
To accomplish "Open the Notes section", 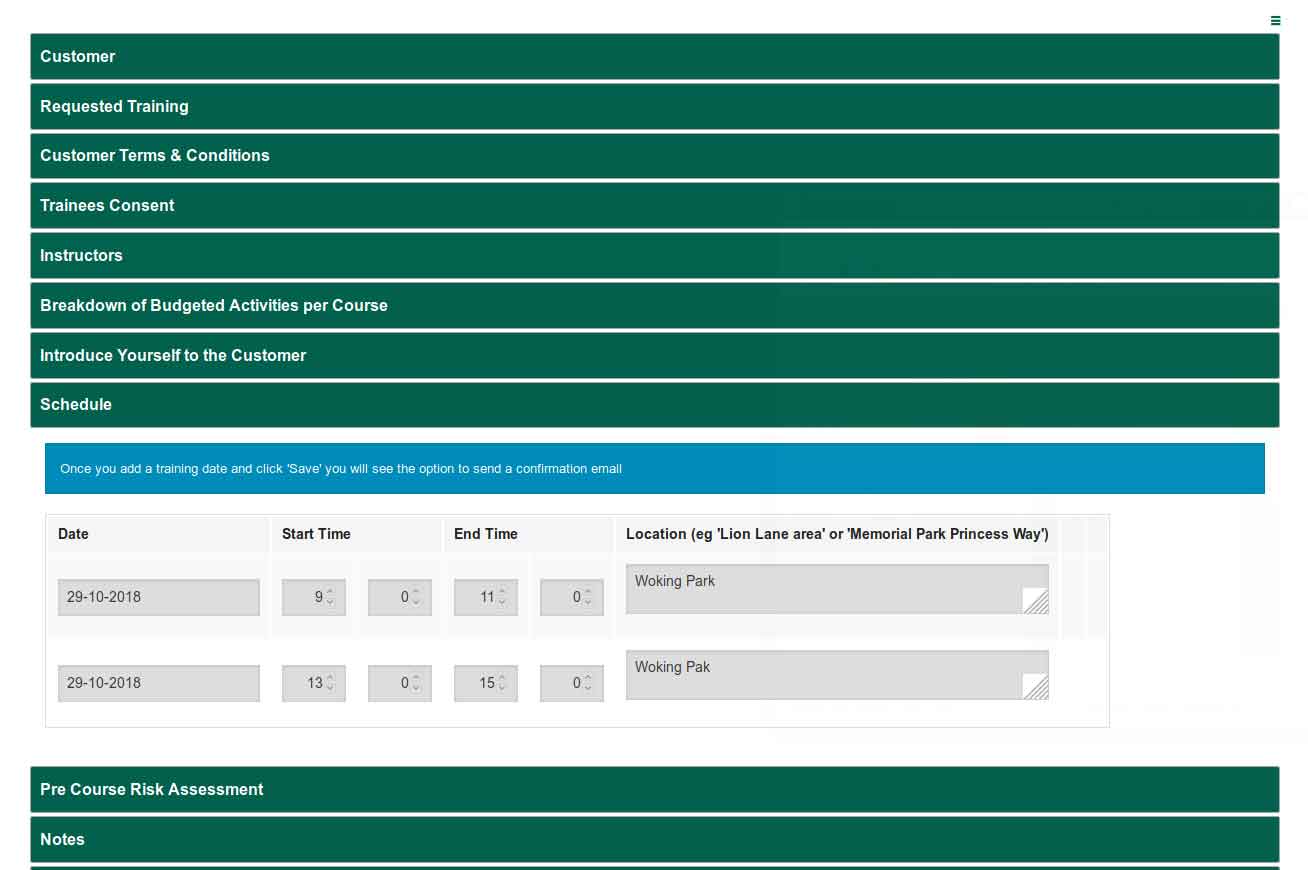I will [655, 839].
